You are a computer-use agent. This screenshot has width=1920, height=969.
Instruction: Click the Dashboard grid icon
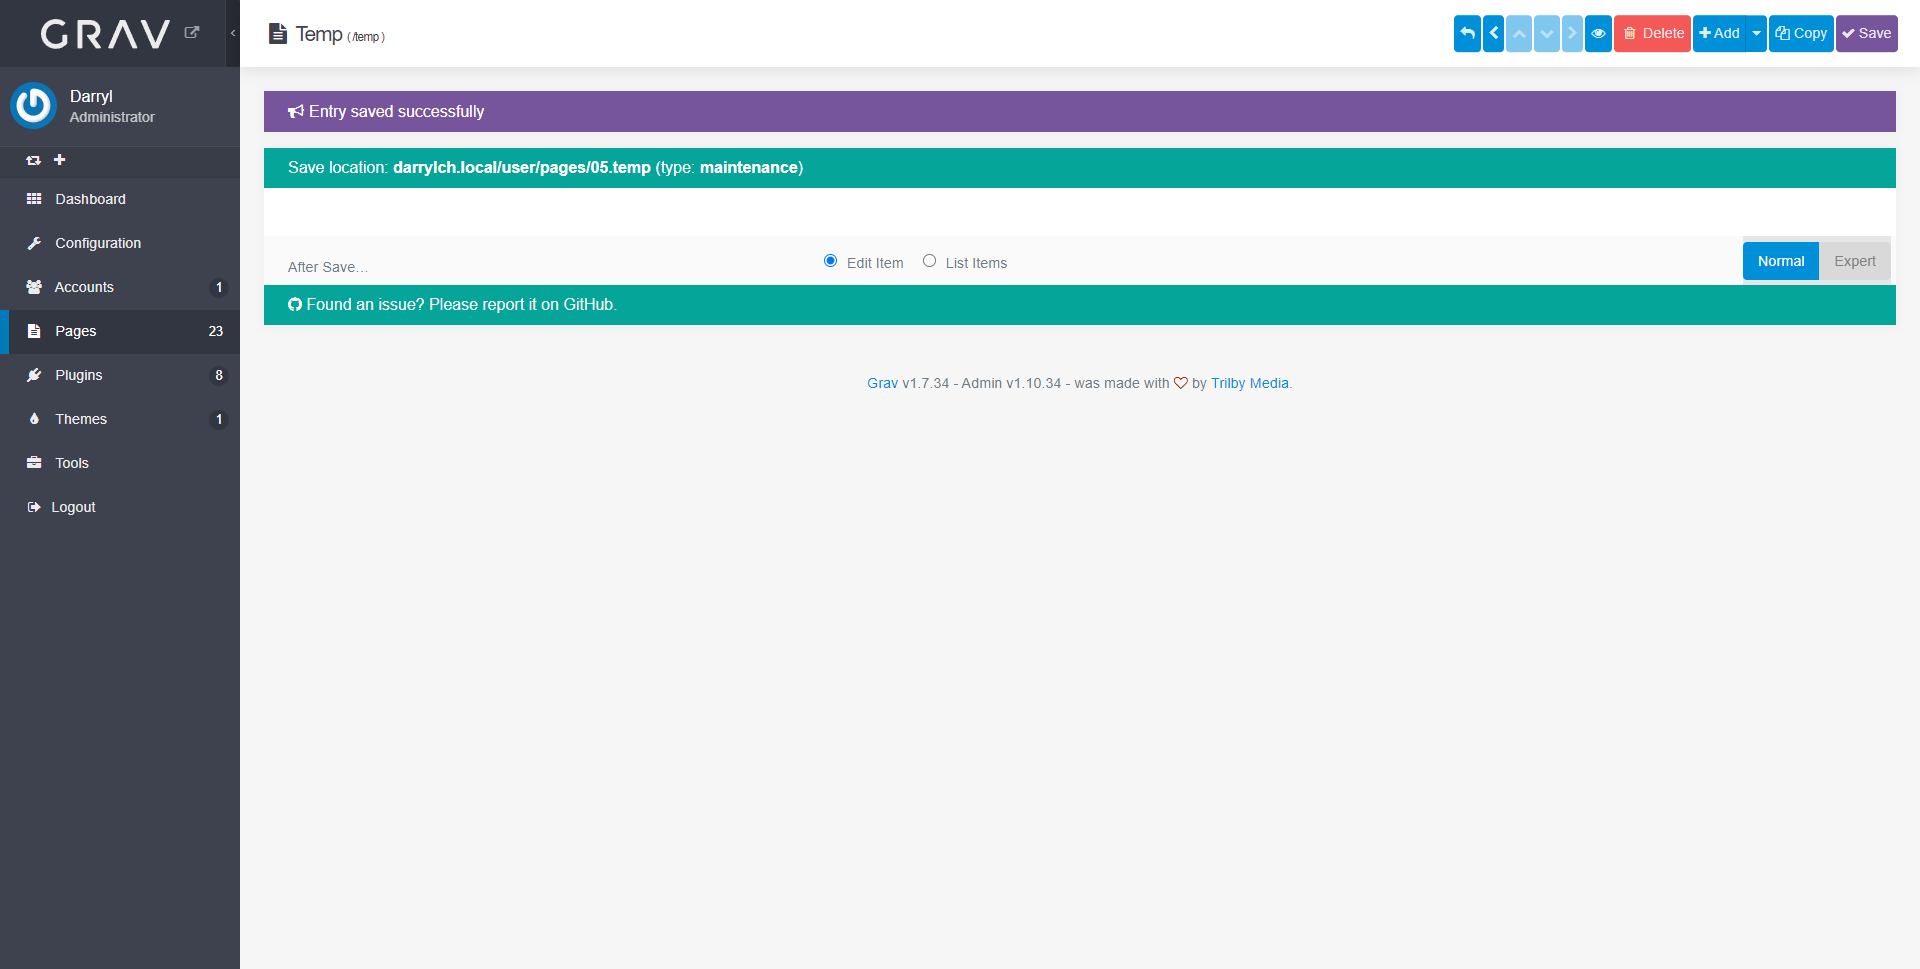(x=34, y=199)
